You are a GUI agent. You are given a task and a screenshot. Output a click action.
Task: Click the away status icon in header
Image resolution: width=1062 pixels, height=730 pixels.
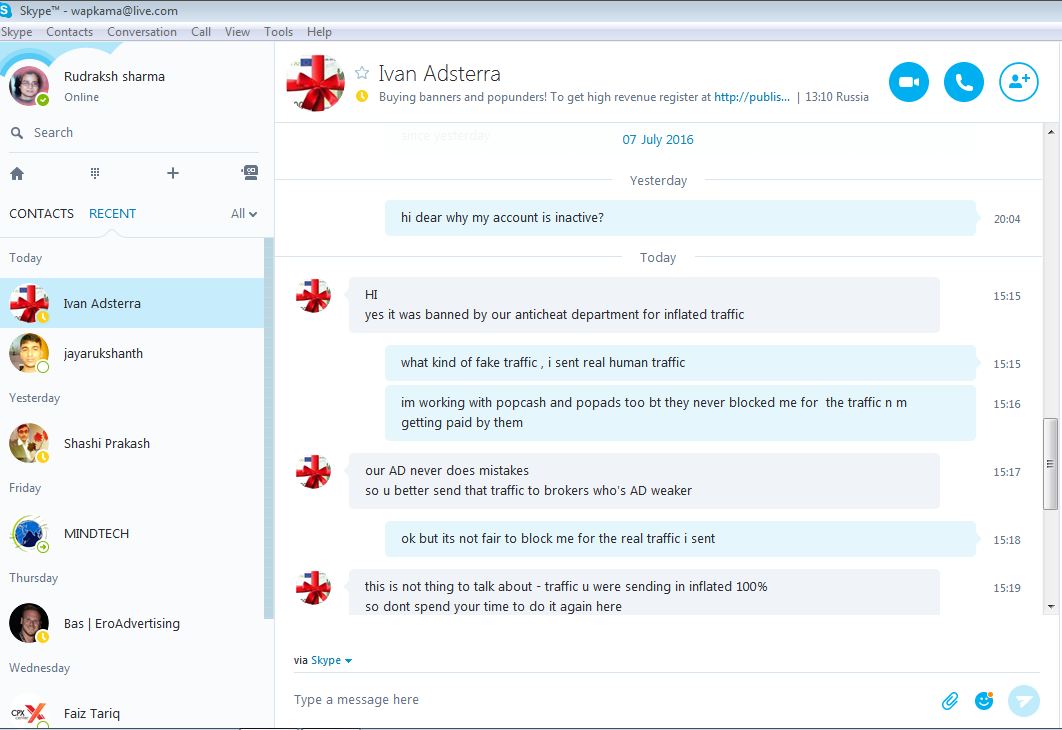[x=362, y=96]
